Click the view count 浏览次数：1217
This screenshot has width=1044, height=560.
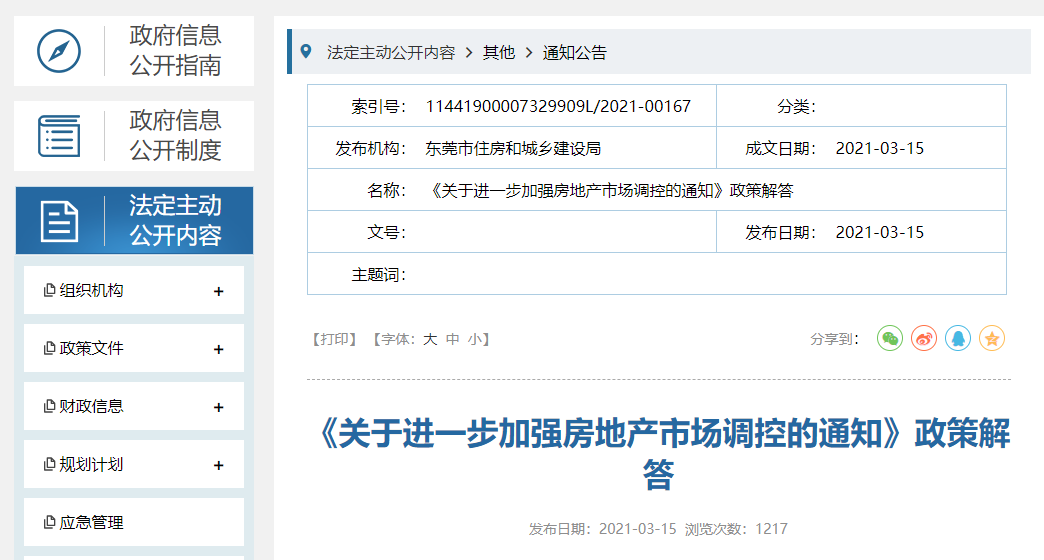[736, 529]
